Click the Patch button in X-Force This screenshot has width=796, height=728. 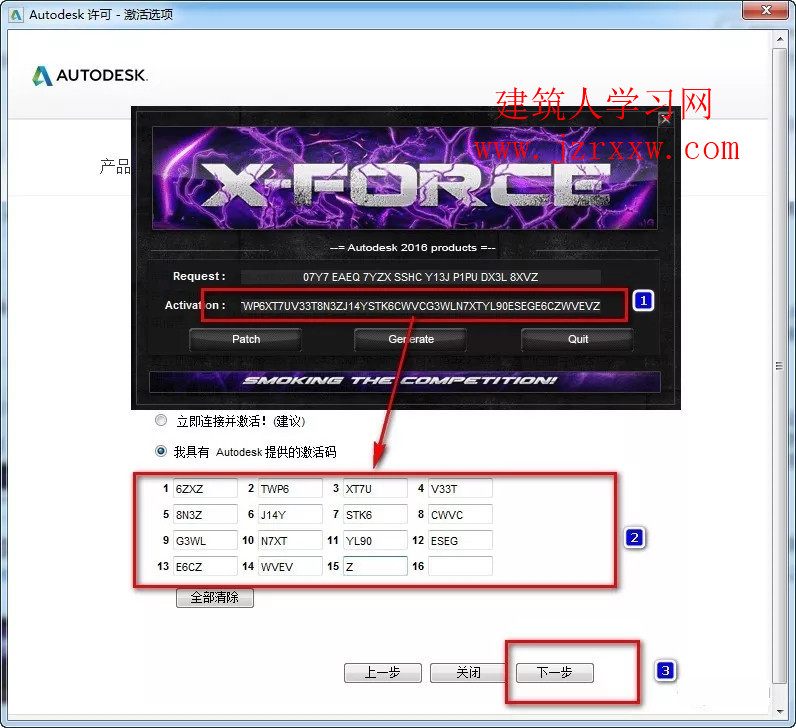coord(246,339)
